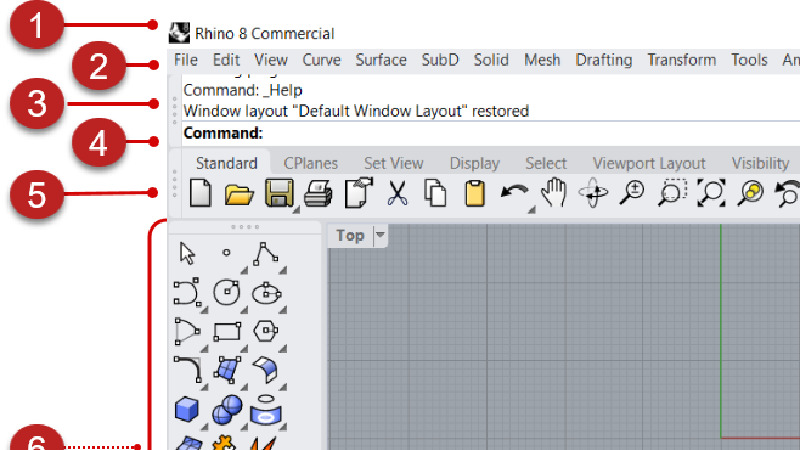Open the Edit menu
This screenshot has height=450, width=800.
[226, 60]
